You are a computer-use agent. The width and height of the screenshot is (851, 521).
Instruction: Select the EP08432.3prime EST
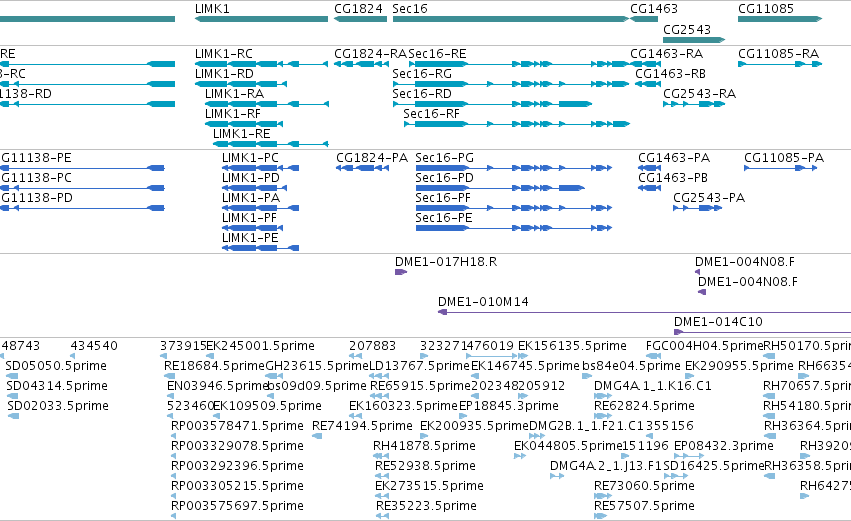689,456
